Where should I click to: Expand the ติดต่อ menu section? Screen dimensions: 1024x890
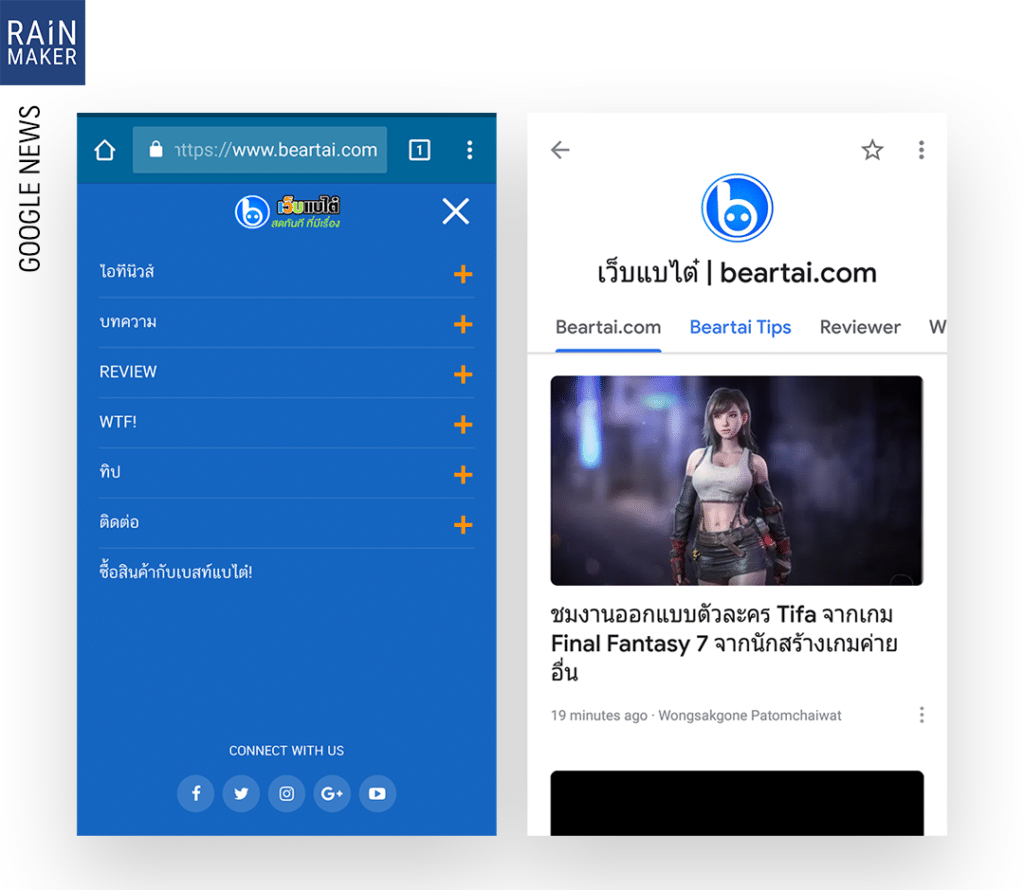pyautogui.click(x=463, y=524)
